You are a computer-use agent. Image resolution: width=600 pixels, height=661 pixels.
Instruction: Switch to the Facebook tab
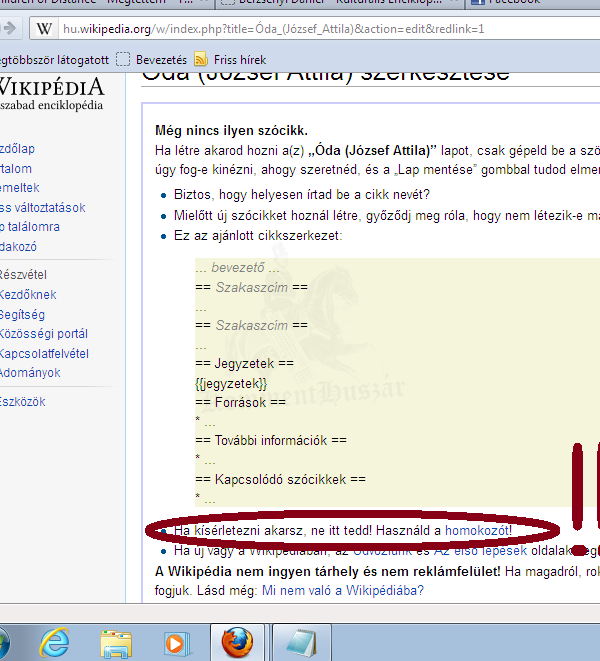[533, 3]
